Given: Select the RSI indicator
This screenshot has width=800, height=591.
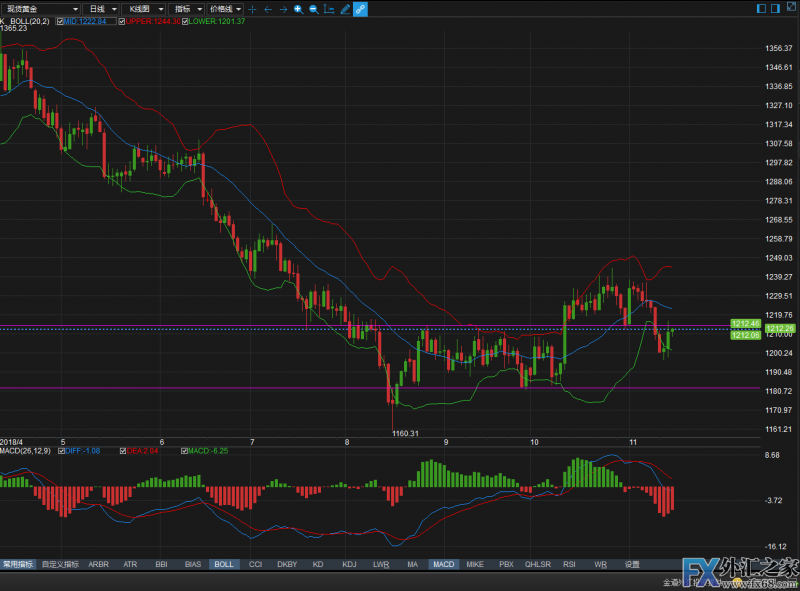Looking at the screenshot, I should coord(569,564).
